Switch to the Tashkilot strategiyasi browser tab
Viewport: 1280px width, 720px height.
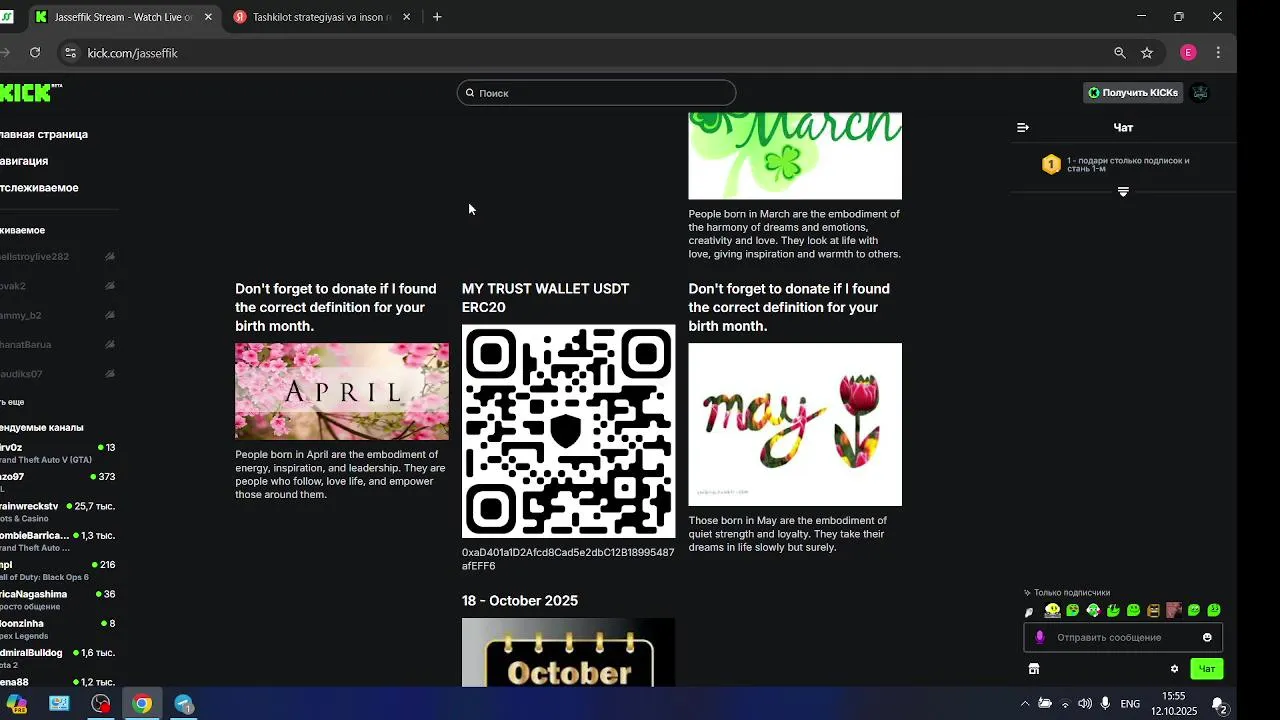[x=321, y=17]
